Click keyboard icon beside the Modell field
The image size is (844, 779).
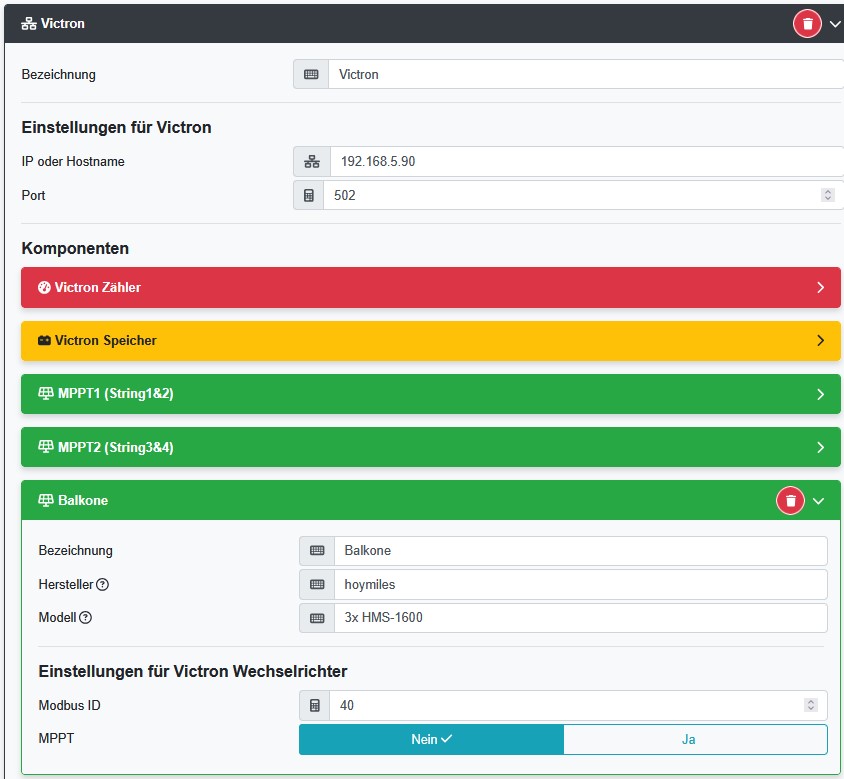point(317,618)
